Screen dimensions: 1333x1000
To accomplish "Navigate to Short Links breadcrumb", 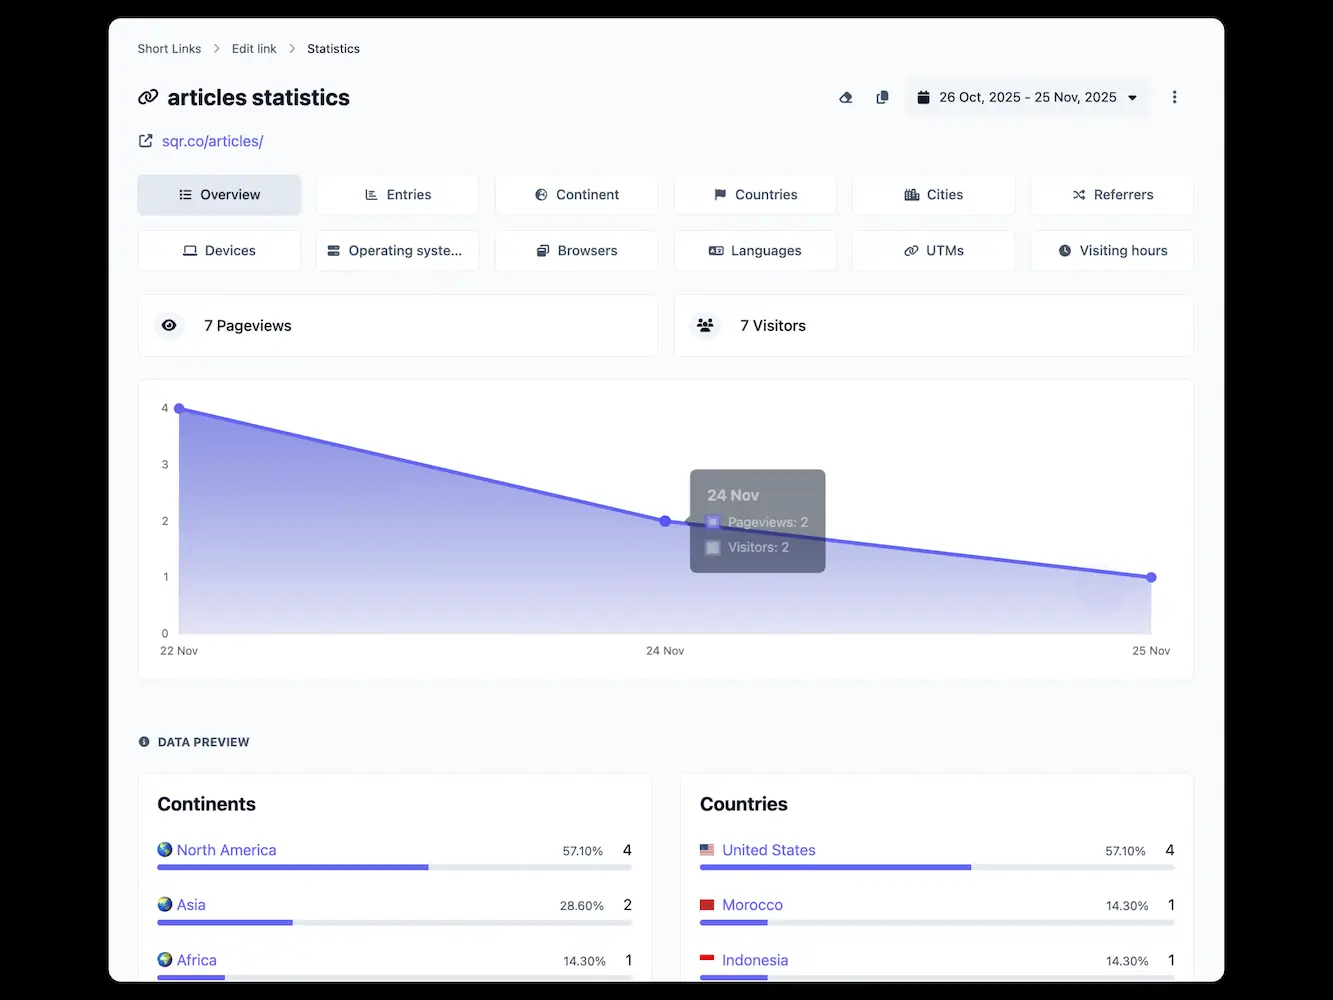I will coord(169,49).
